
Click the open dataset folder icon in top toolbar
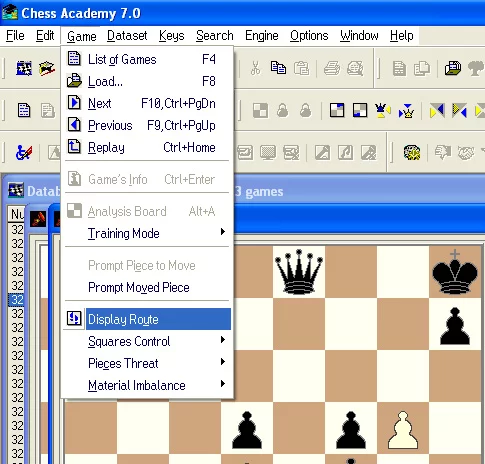(47, 68)
